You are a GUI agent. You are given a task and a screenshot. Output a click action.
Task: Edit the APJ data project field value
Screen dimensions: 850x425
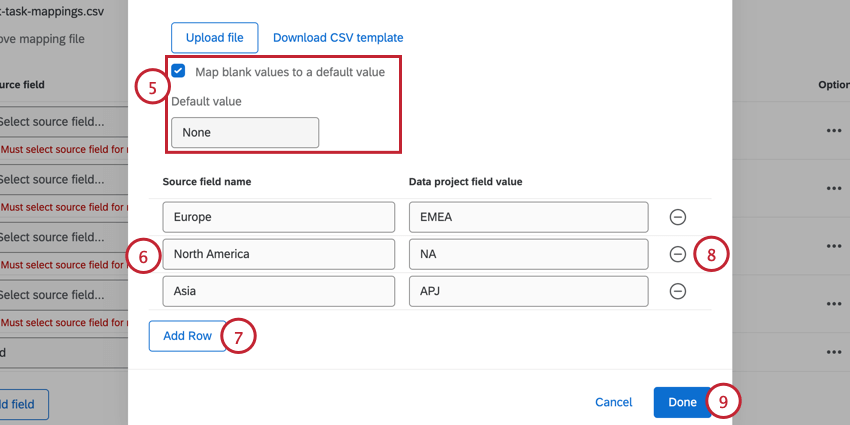pyautogui.click(x=528, y=291)
